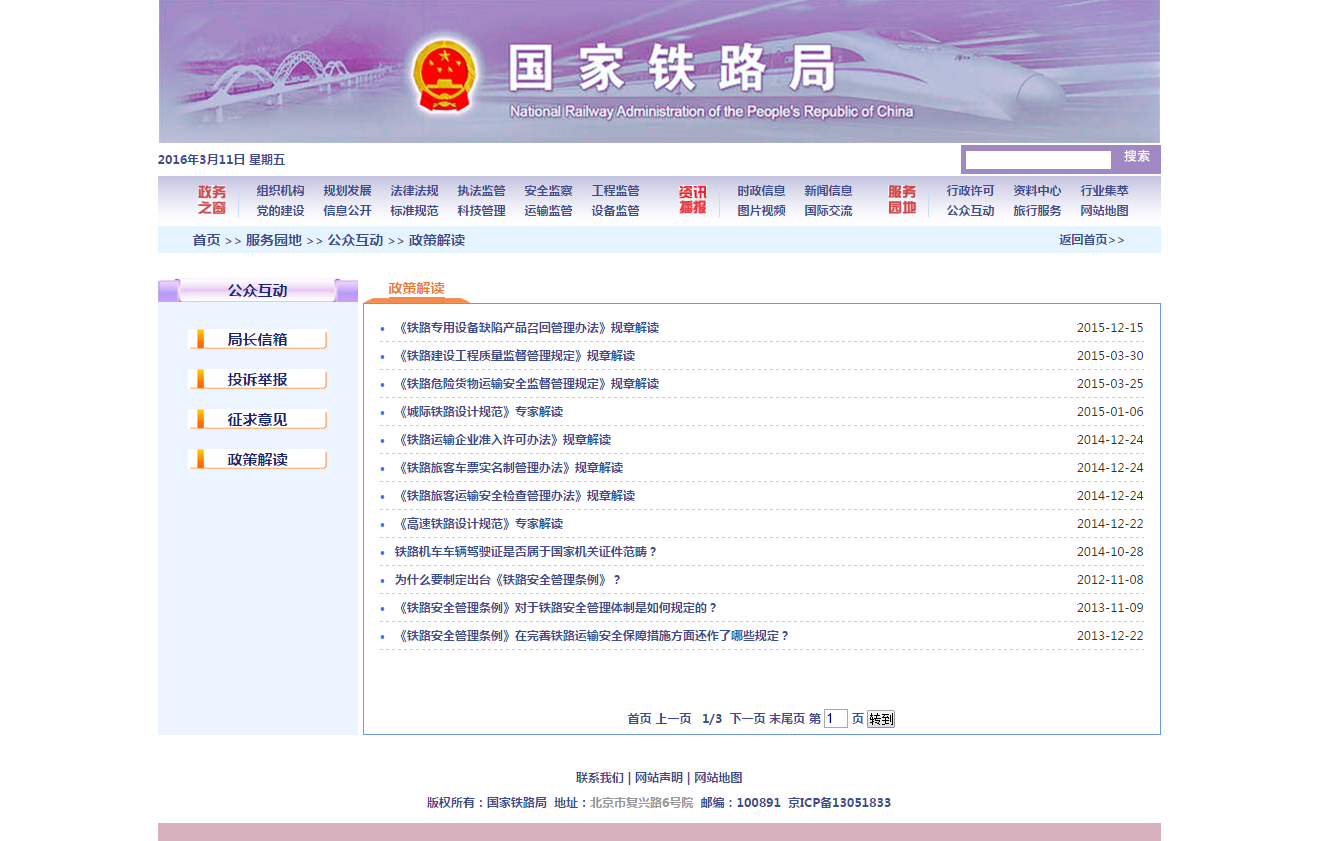Go to next page via 下一页
This screenshot has height=841, width=1318.
747,719
